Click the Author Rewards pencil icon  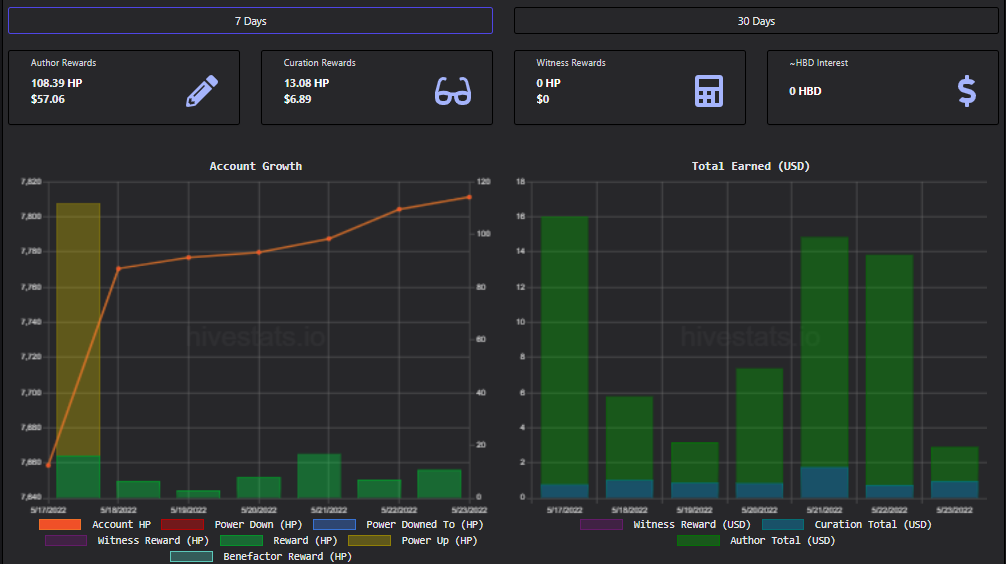(x=202, y=90)
